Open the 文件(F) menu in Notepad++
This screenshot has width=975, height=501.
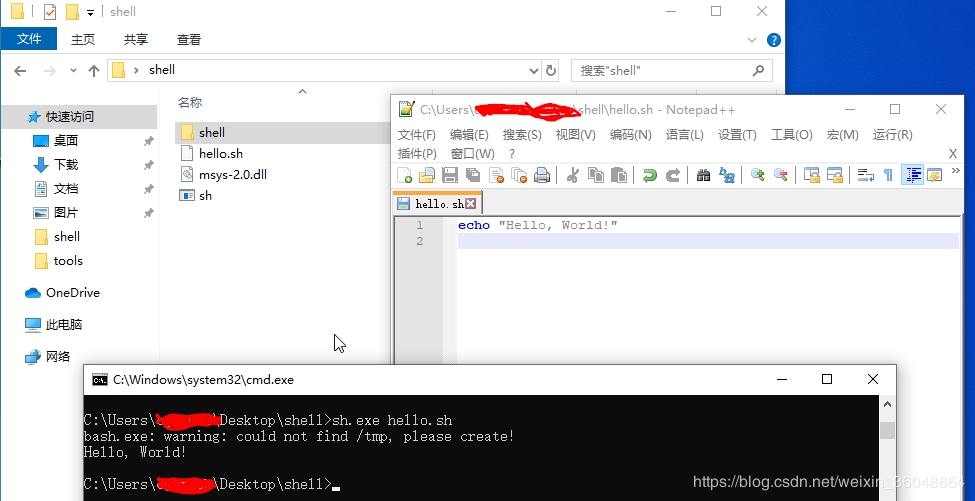point(417,135)
